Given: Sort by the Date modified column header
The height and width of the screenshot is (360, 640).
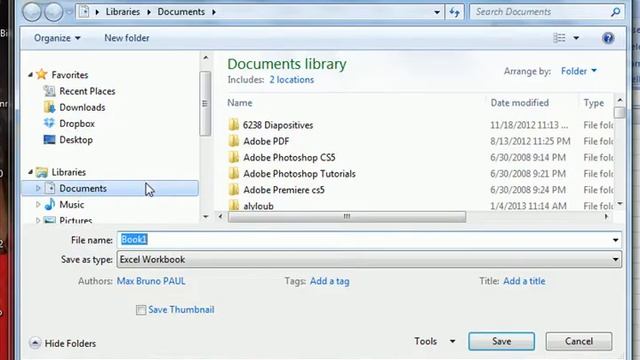Looking at the screenshot, I should click(x=520, y=103).
